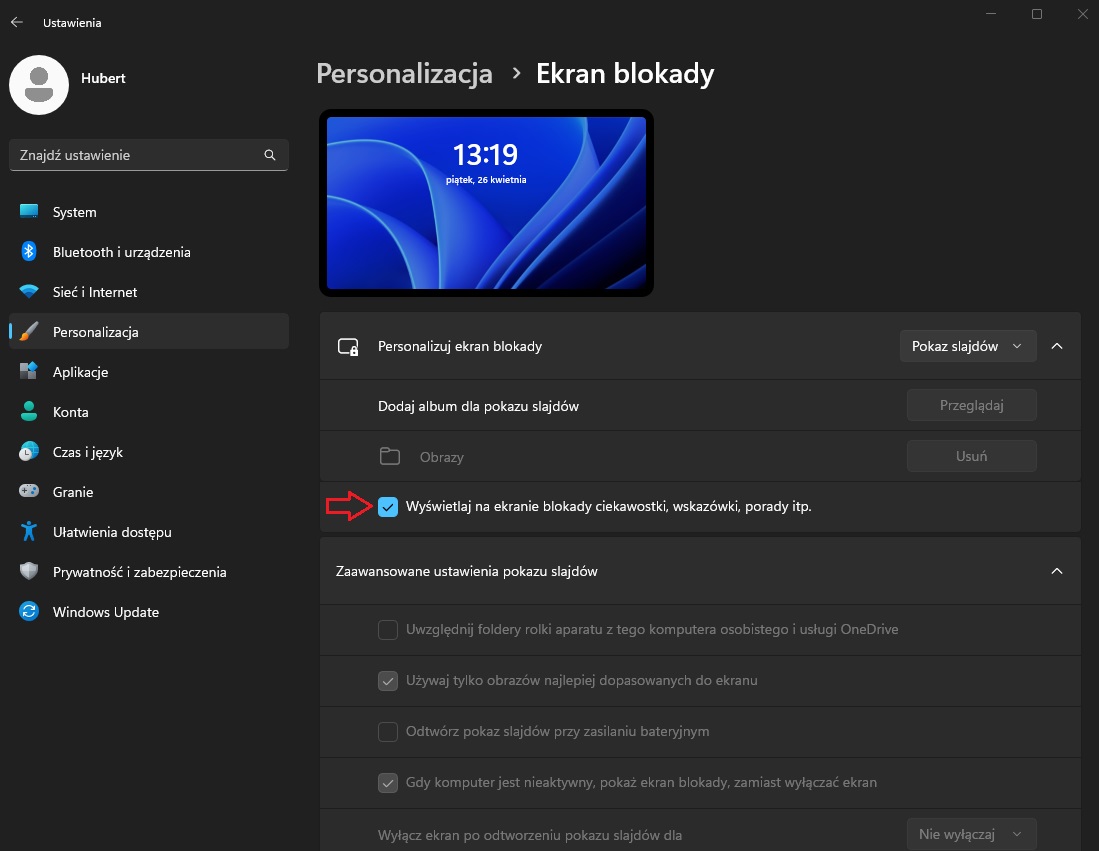
Task: Enable include camera roll folders checkbox
Action: [x=388, y=630]
